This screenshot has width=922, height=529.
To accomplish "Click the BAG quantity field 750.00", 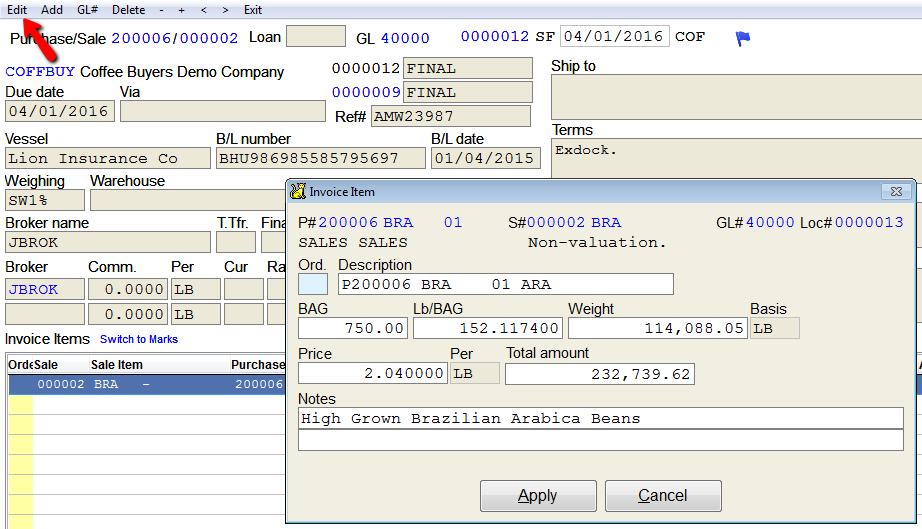I will click(x=353, y=328).
